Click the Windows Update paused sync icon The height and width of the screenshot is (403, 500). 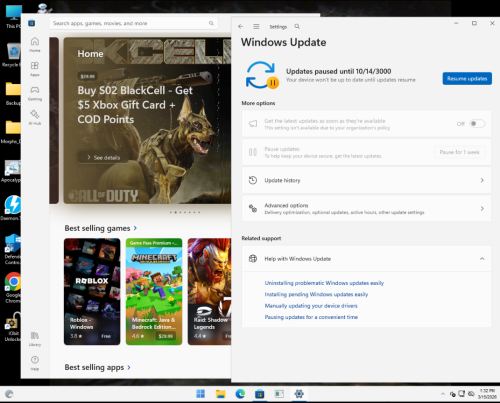click(262, 75)
